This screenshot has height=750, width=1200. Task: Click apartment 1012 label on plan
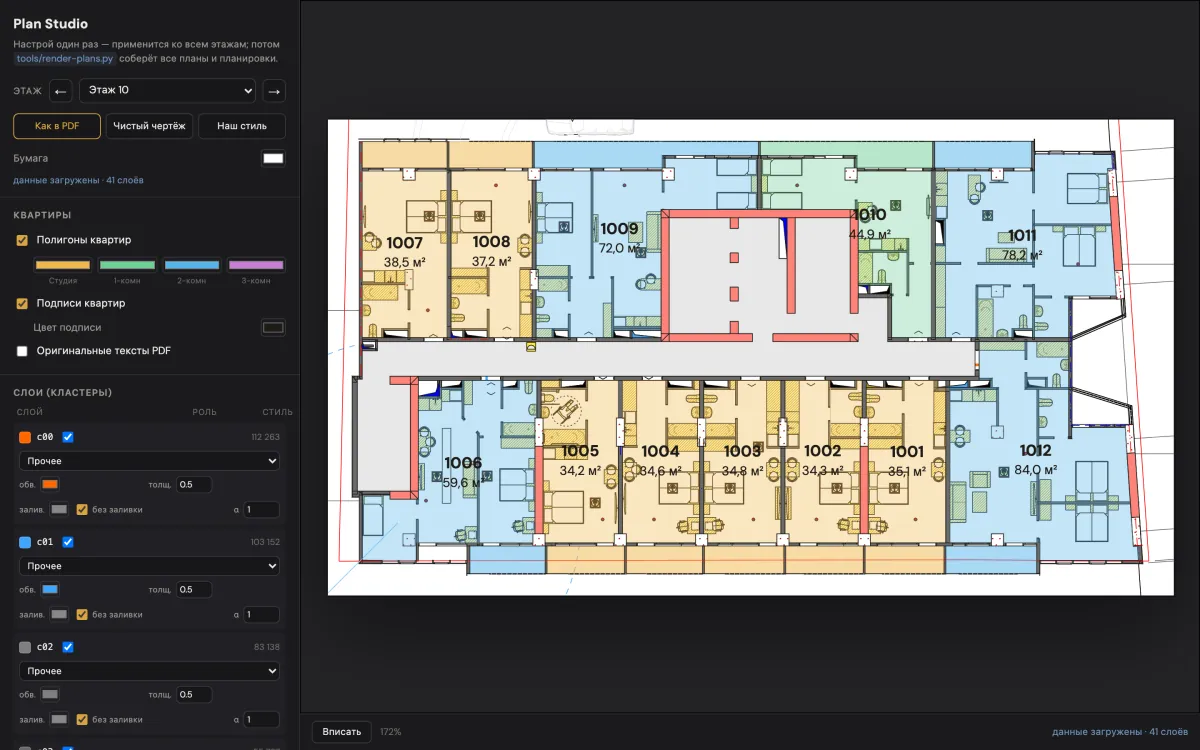point(1035,450)
